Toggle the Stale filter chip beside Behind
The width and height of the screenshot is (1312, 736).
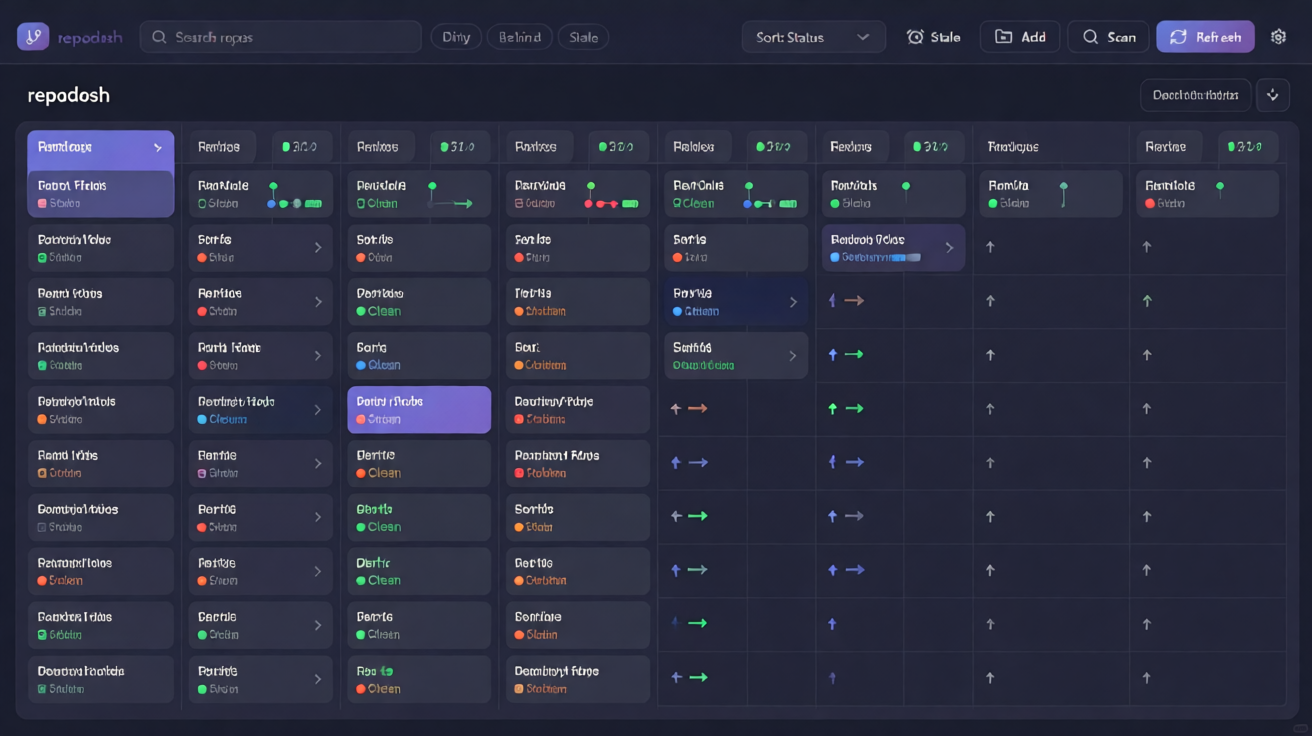pyautogui.click(x=584, y=37)
